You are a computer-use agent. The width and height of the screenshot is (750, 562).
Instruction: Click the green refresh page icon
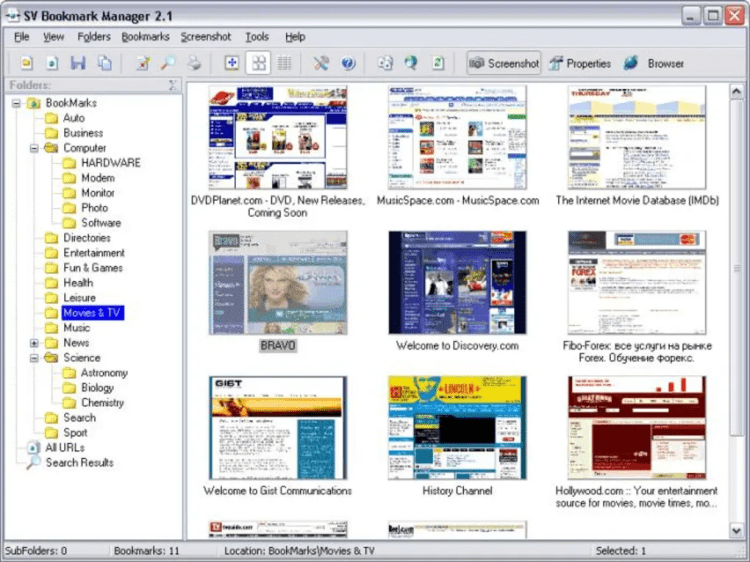[x=438, y=63]
